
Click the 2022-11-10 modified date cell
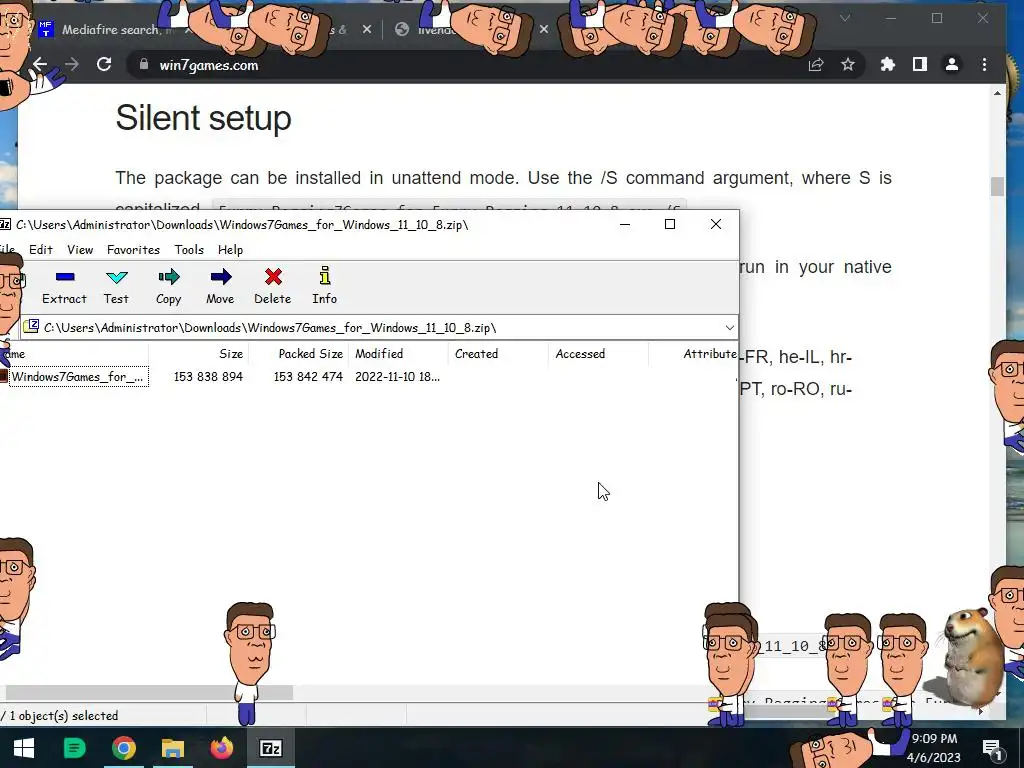[397, 376]
